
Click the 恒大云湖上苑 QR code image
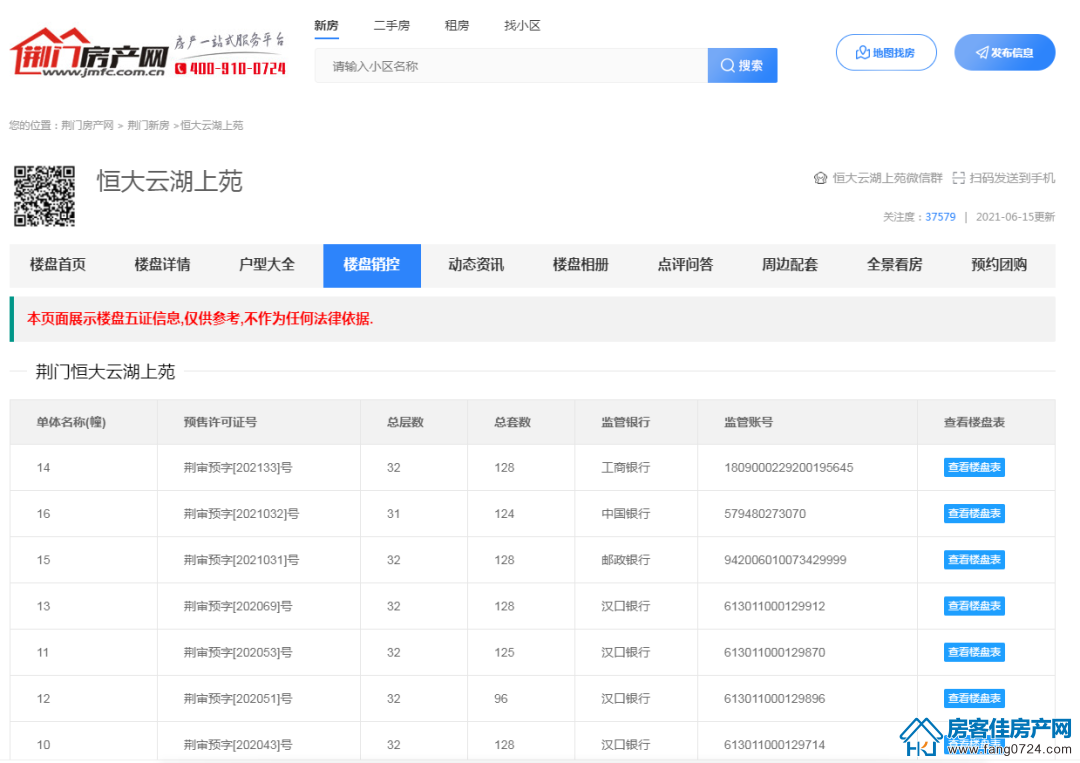pos(45,196)
